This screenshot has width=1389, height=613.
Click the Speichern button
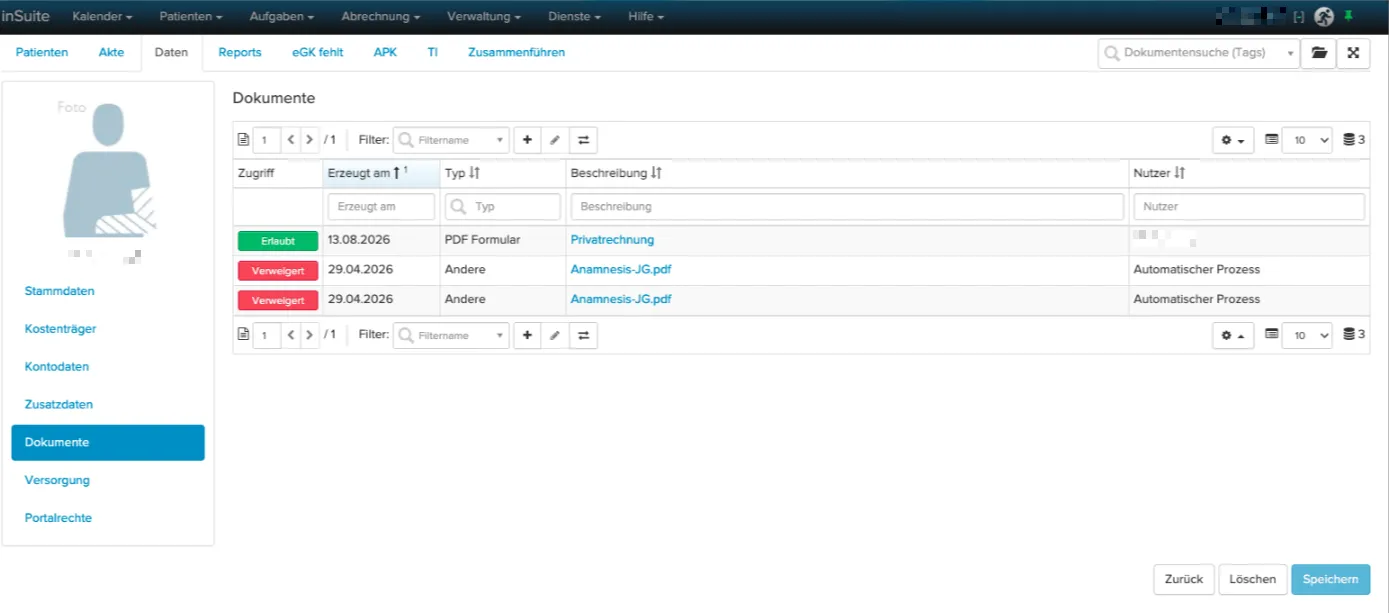click(x=1330, y=579)
